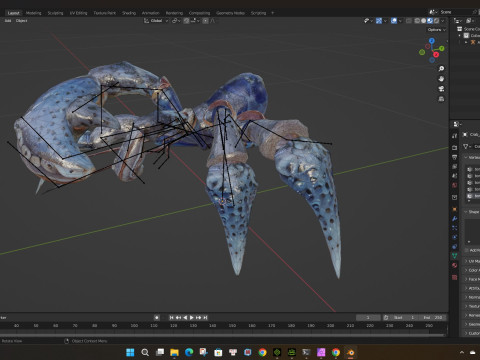Open the Scene properties tab
The height and width of the screenshot is (360, 480).
(454, 176)
